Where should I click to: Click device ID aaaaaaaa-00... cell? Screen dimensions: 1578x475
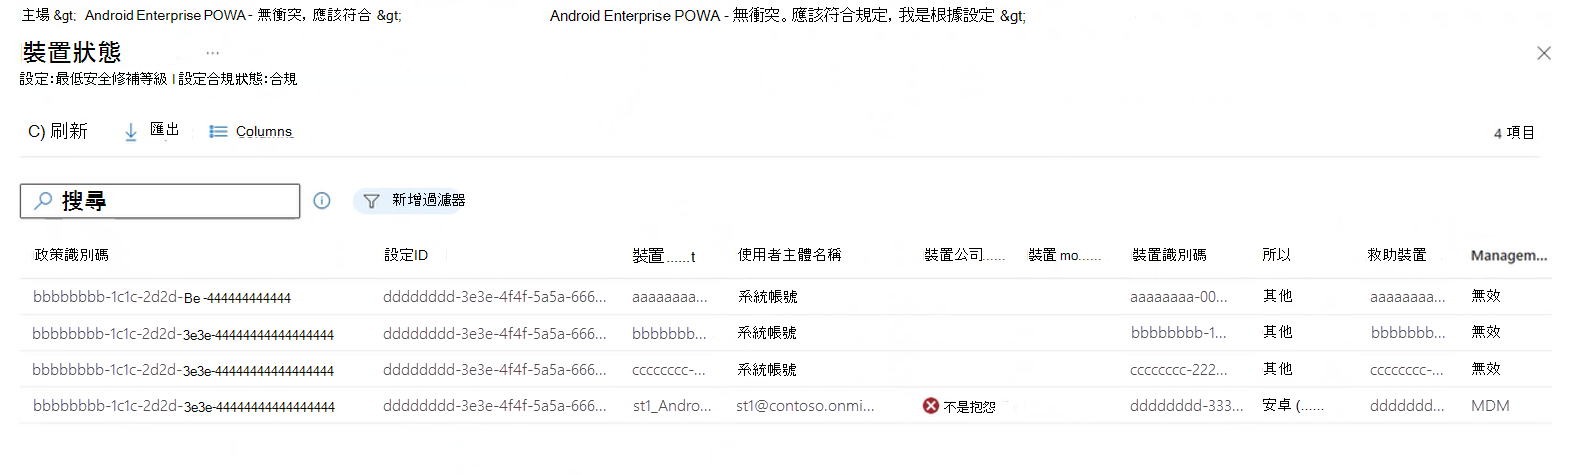[1178, 297]
